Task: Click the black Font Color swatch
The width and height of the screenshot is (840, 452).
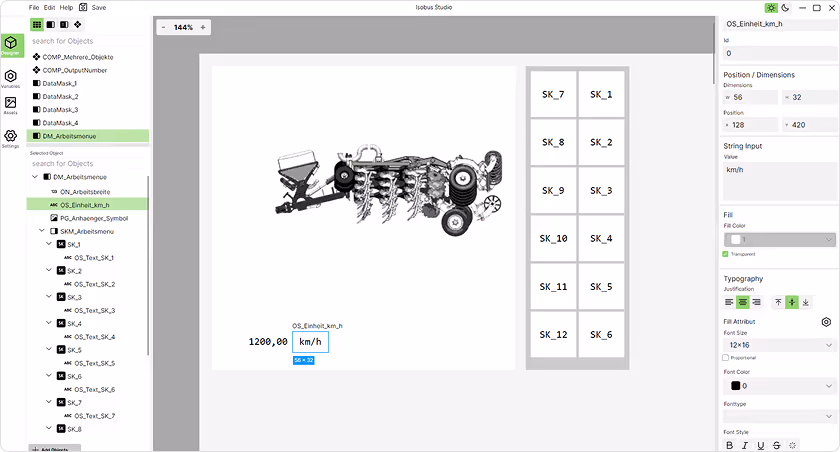Action: click(x=736, y=386)
